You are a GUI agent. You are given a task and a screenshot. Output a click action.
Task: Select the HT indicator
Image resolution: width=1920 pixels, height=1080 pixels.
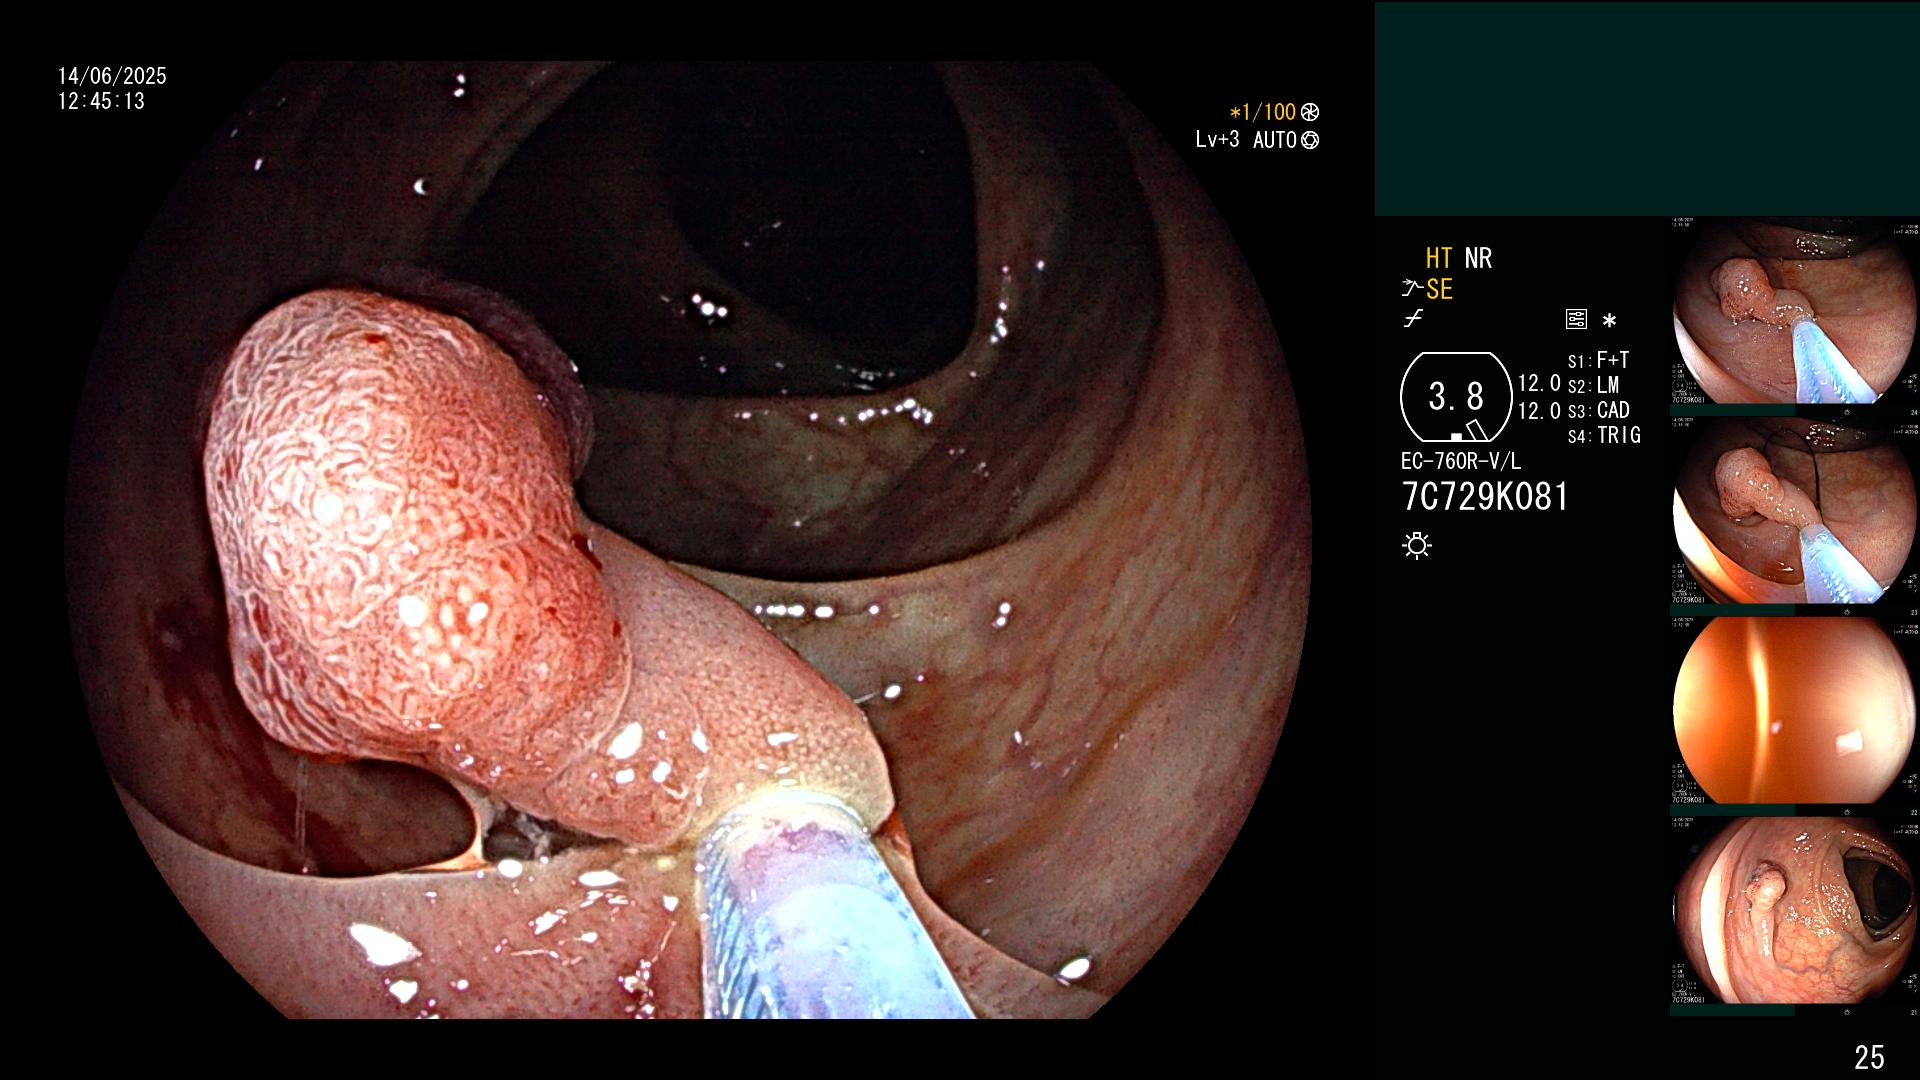click(1439, 258)
